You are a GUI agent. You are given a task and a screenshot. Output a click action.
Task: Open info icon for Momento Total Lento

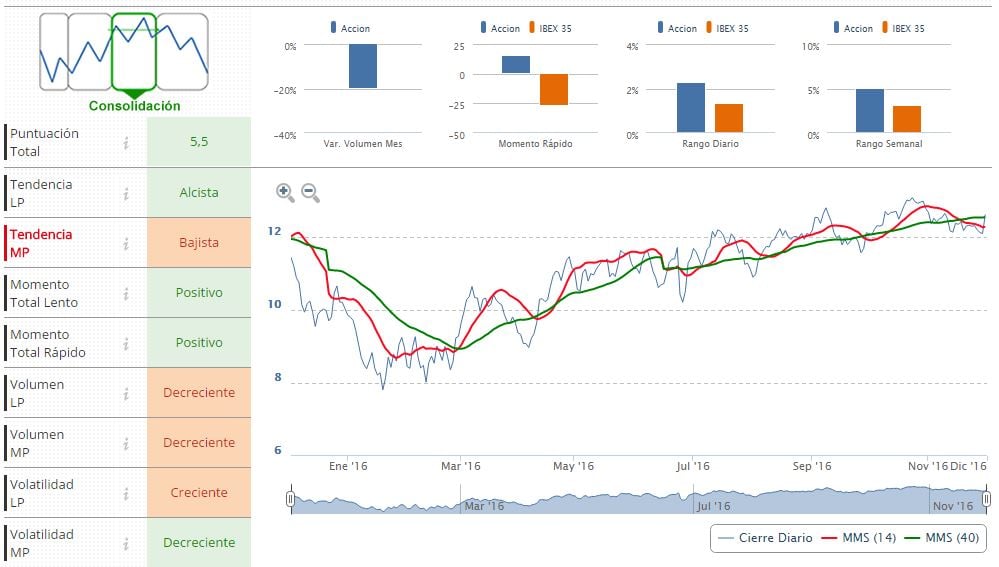pyautogui.click(x=126, y=293)
